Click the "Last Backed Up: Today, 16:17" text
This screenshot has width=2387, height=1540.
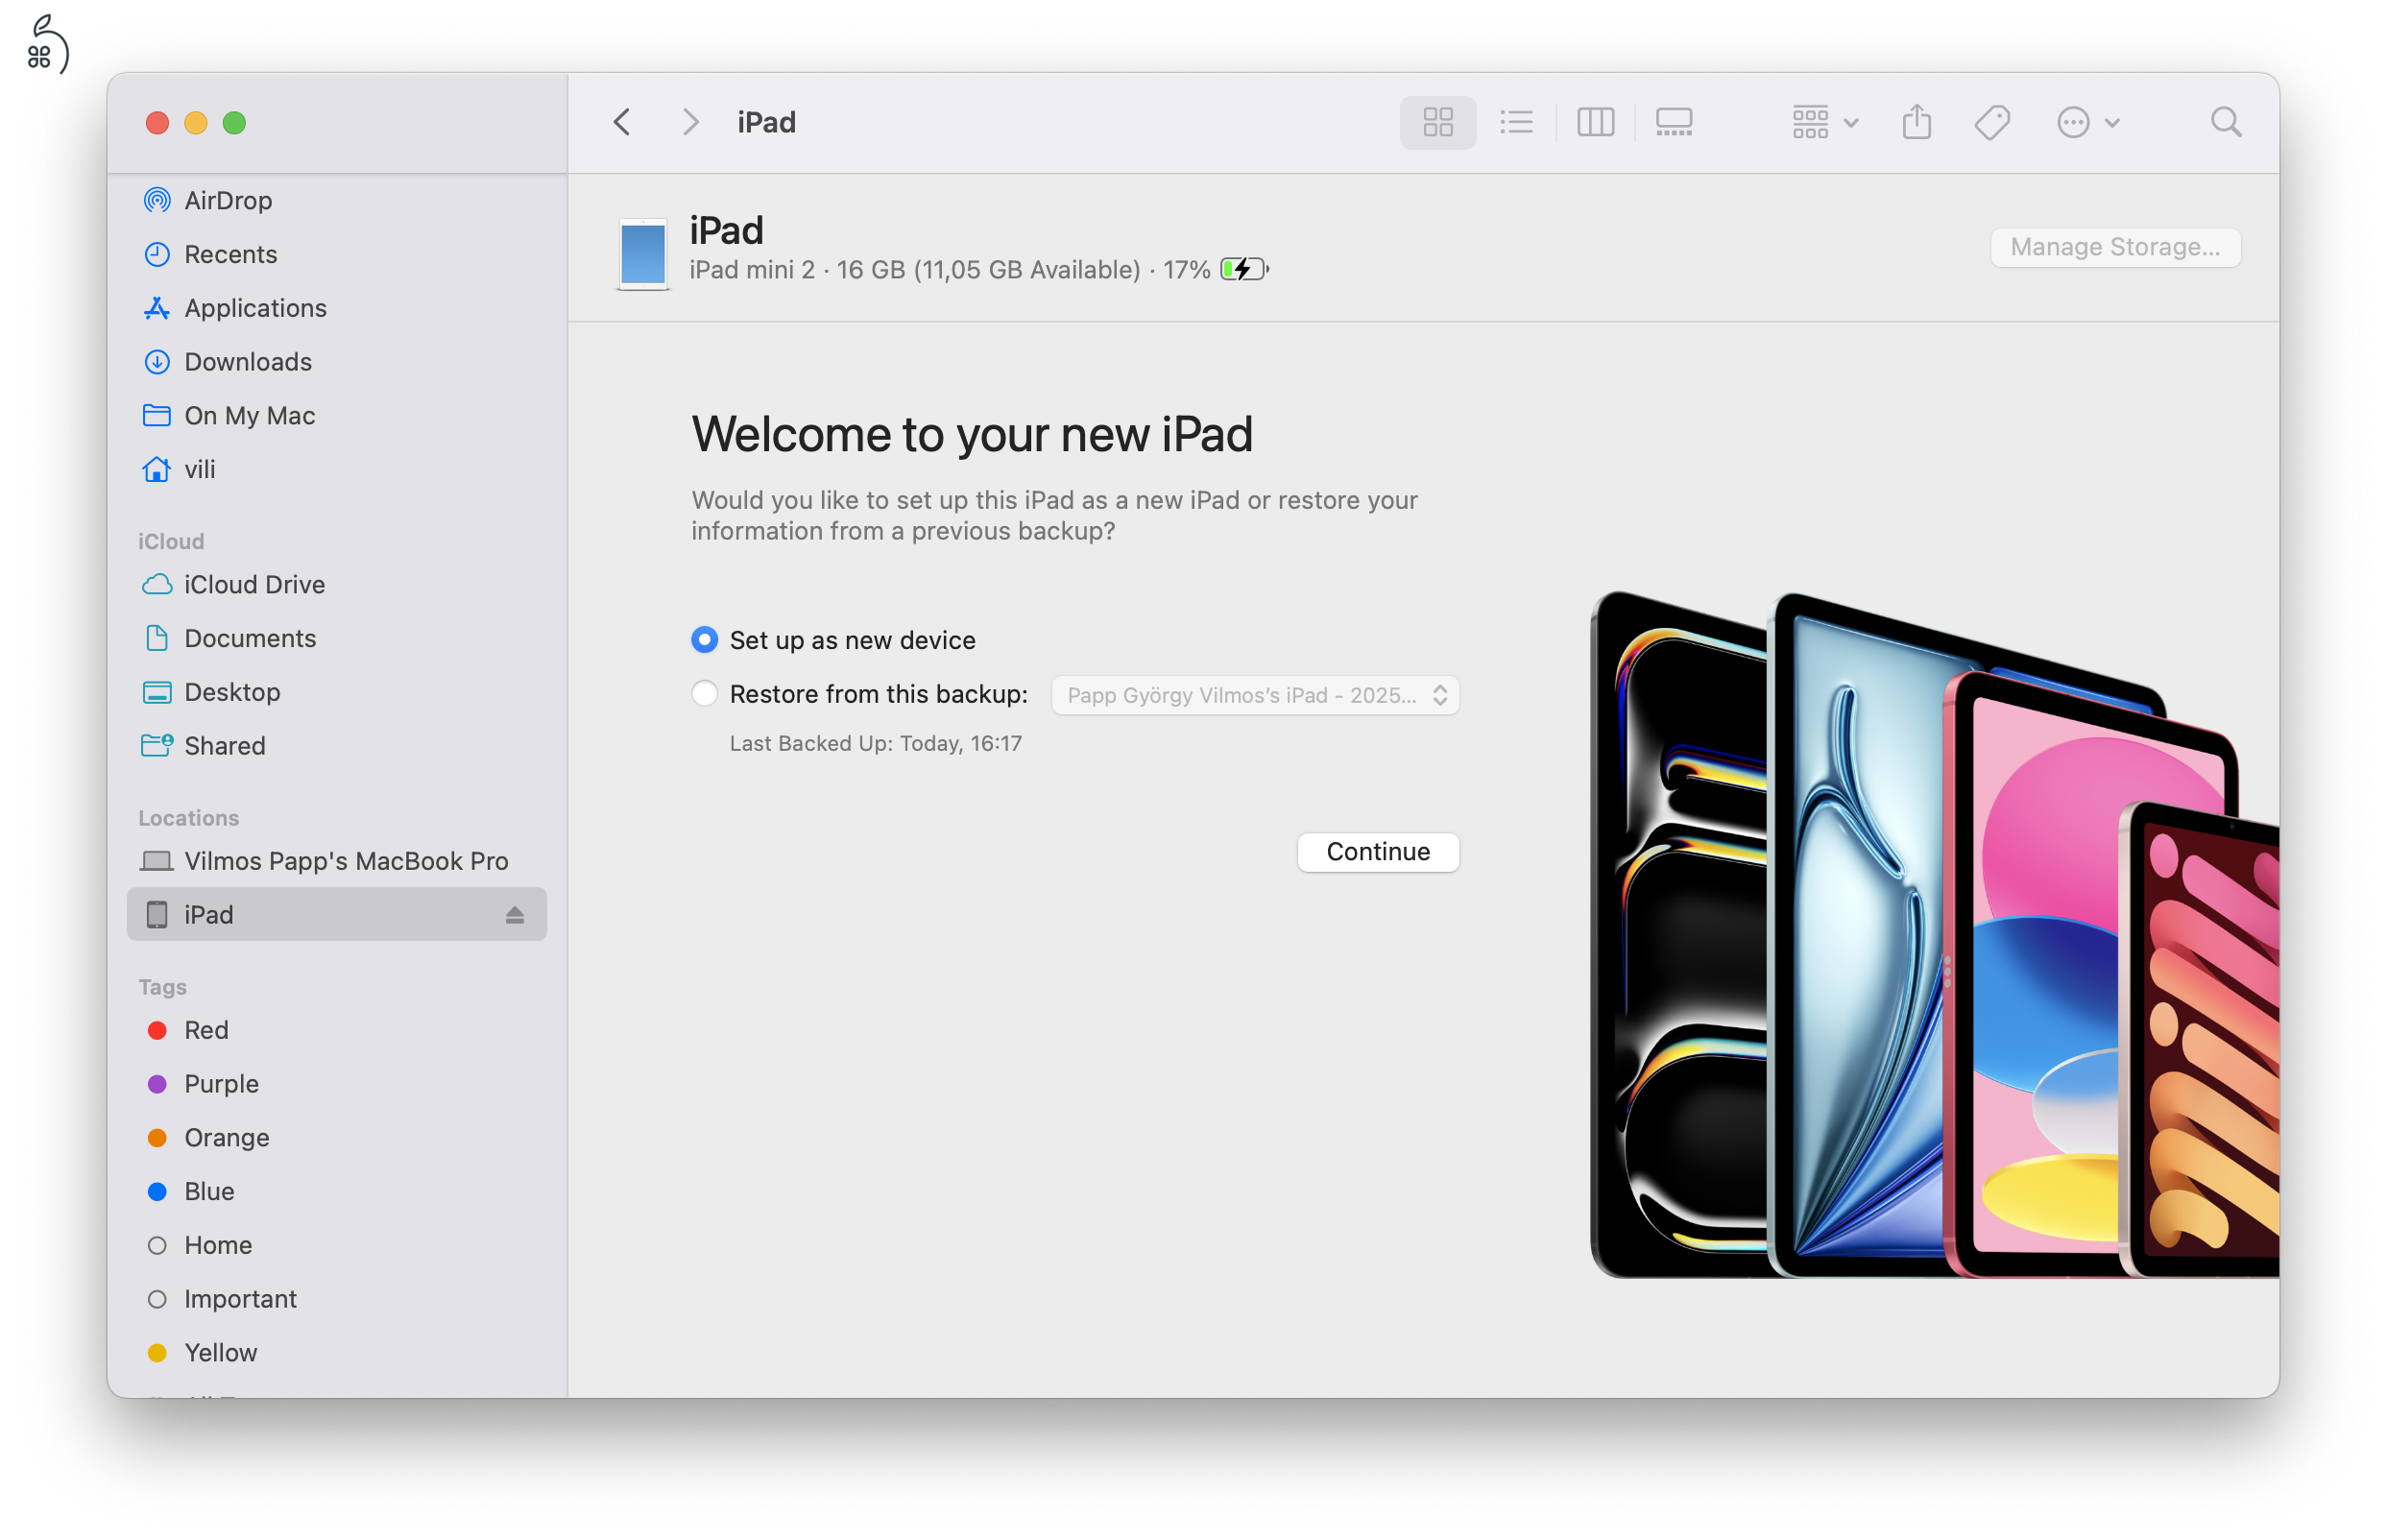point(876,744)
